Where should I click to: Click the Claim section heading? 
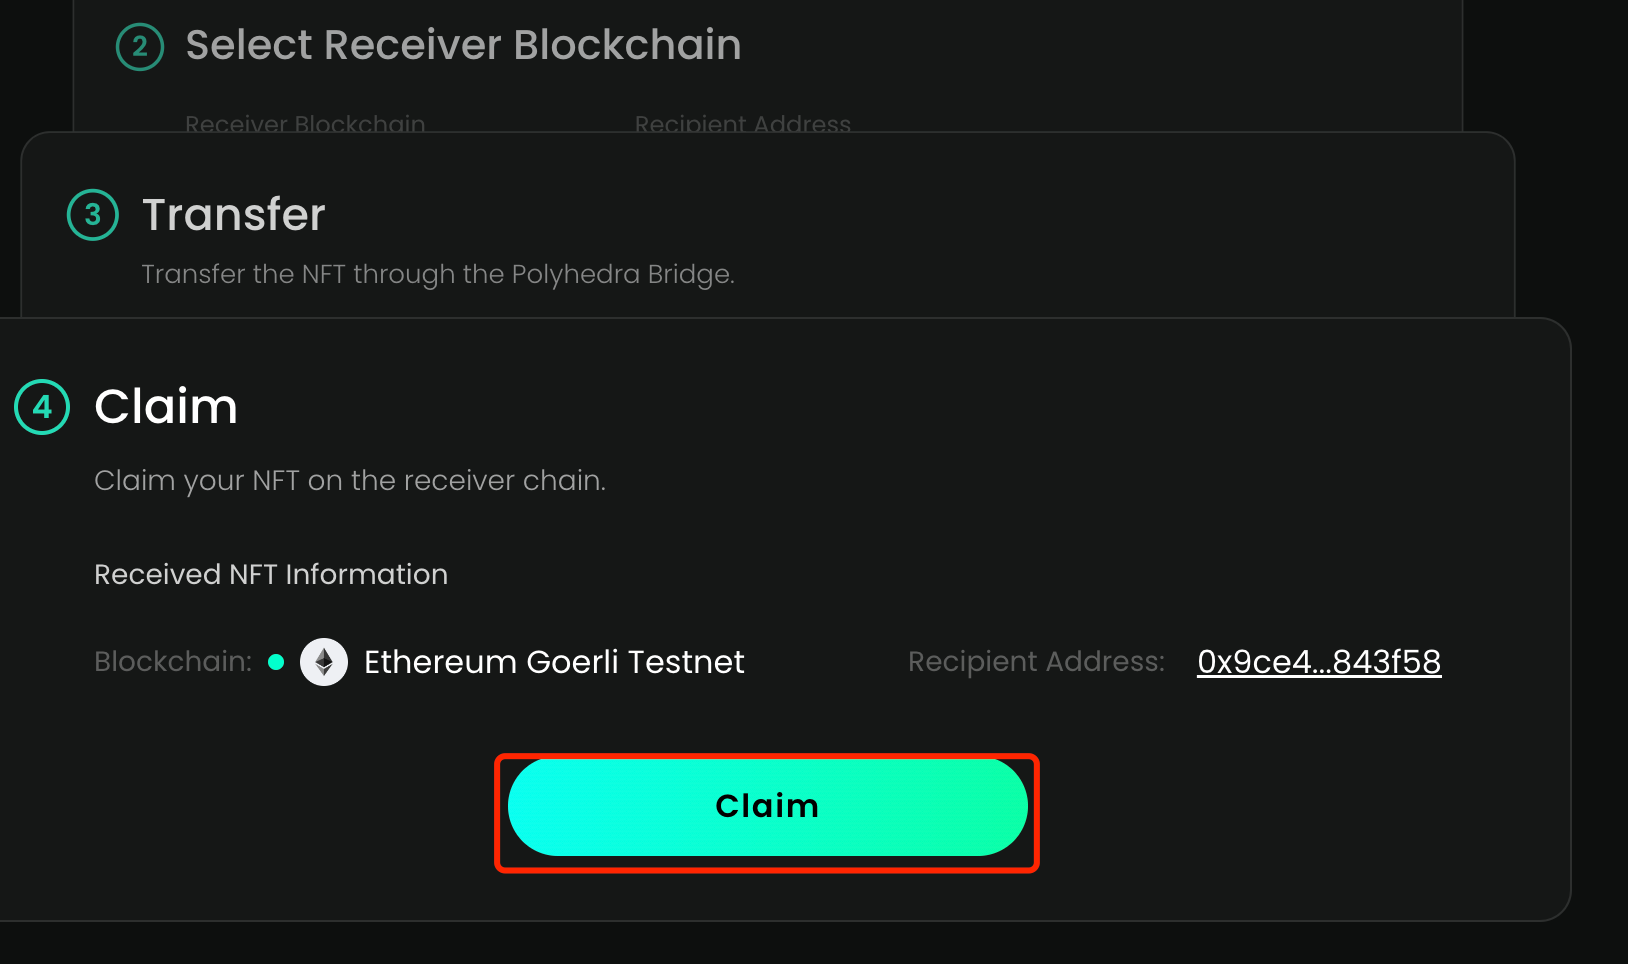pos(166,407)
